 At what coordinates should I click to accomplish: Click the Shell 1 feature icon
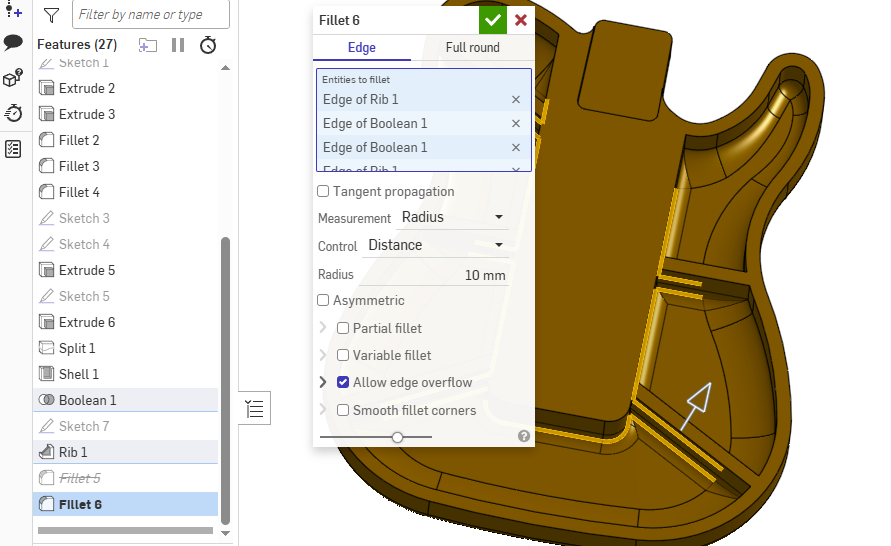(46, 374)
